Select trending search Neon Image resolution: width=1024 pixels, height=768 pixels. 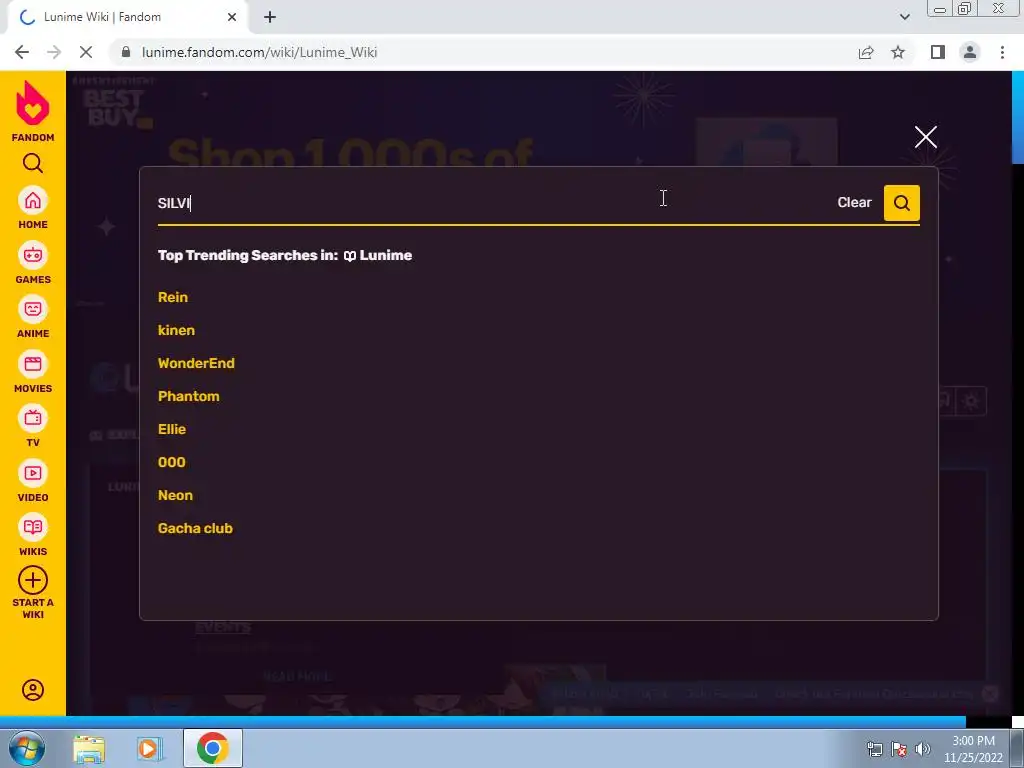coord(175,495)
